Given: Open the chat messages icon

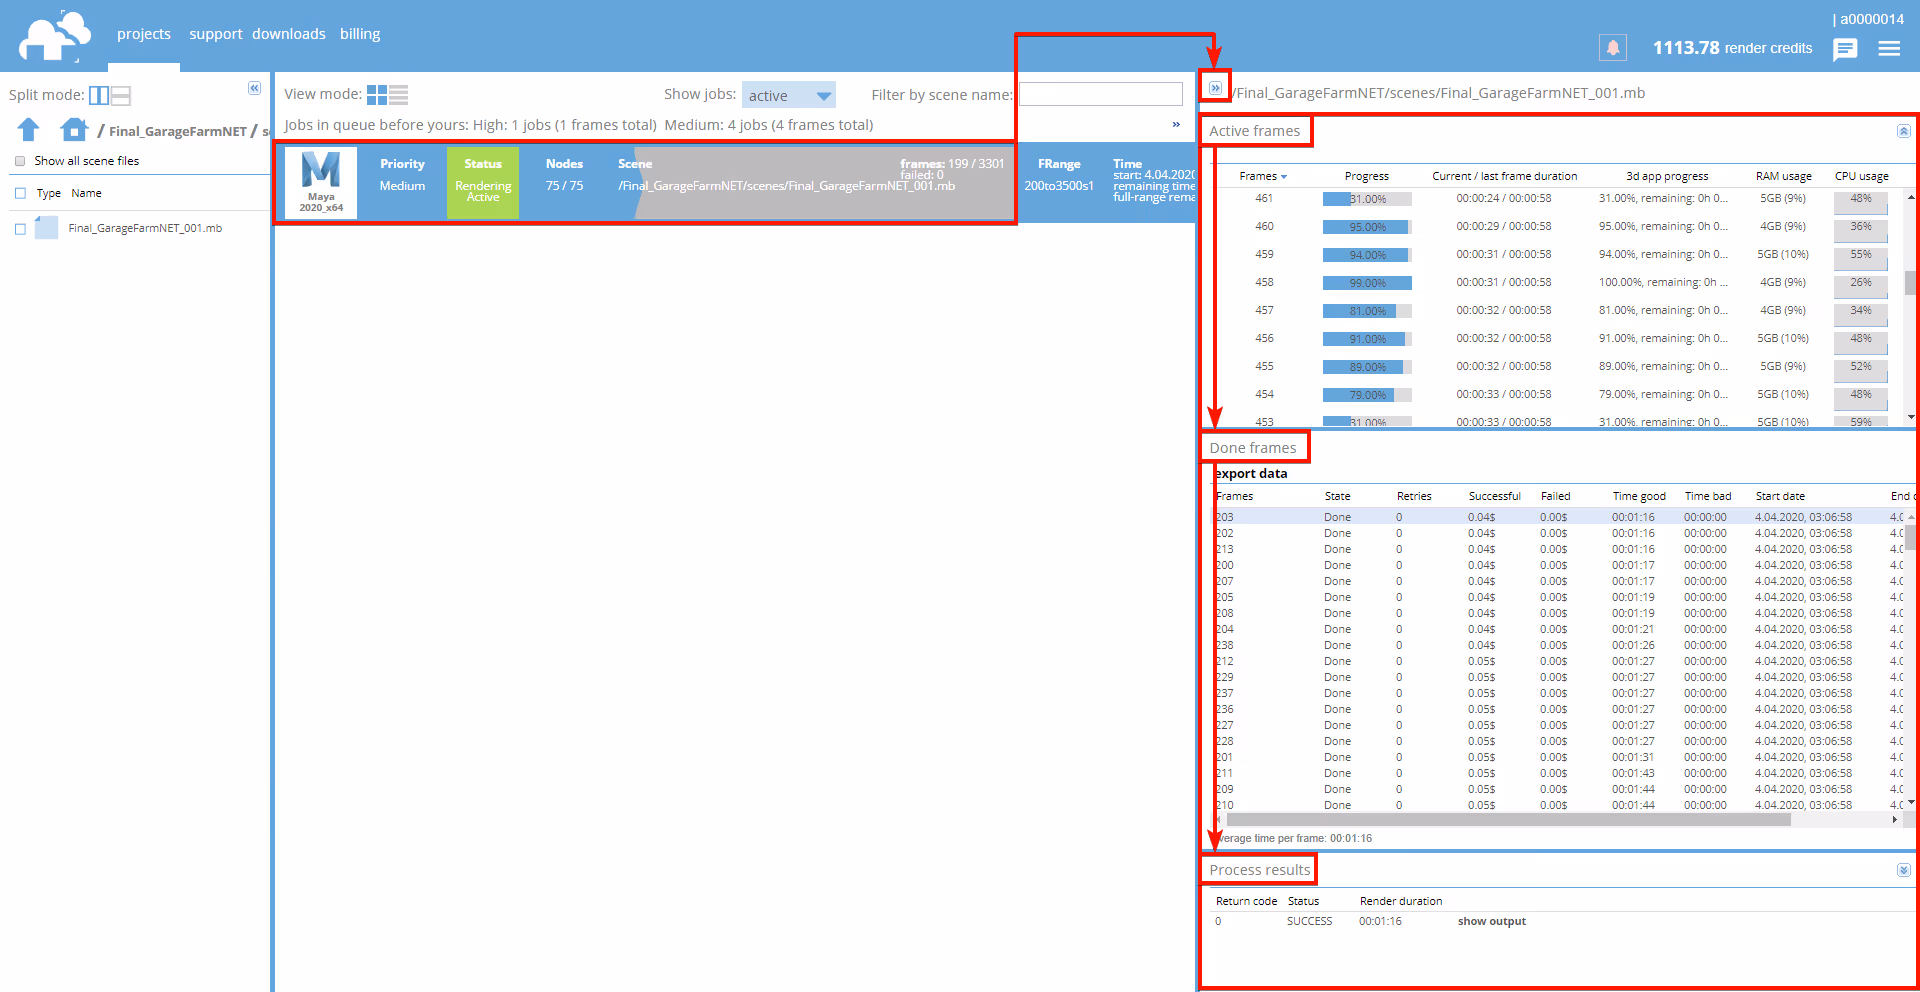Looking at the screenshot, I should pos(1845,49).
